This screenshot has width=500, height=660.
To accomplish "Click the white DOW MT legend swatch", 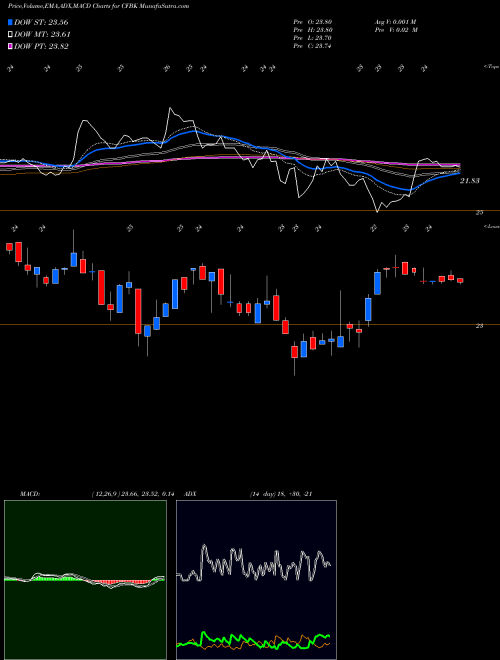I will point(11,35).
